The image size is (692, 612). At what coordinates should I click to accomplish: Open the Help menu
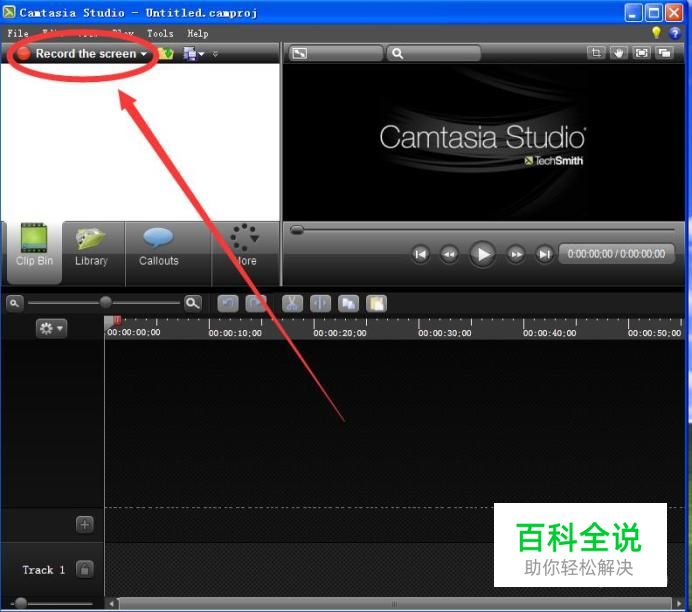[198, 33]
